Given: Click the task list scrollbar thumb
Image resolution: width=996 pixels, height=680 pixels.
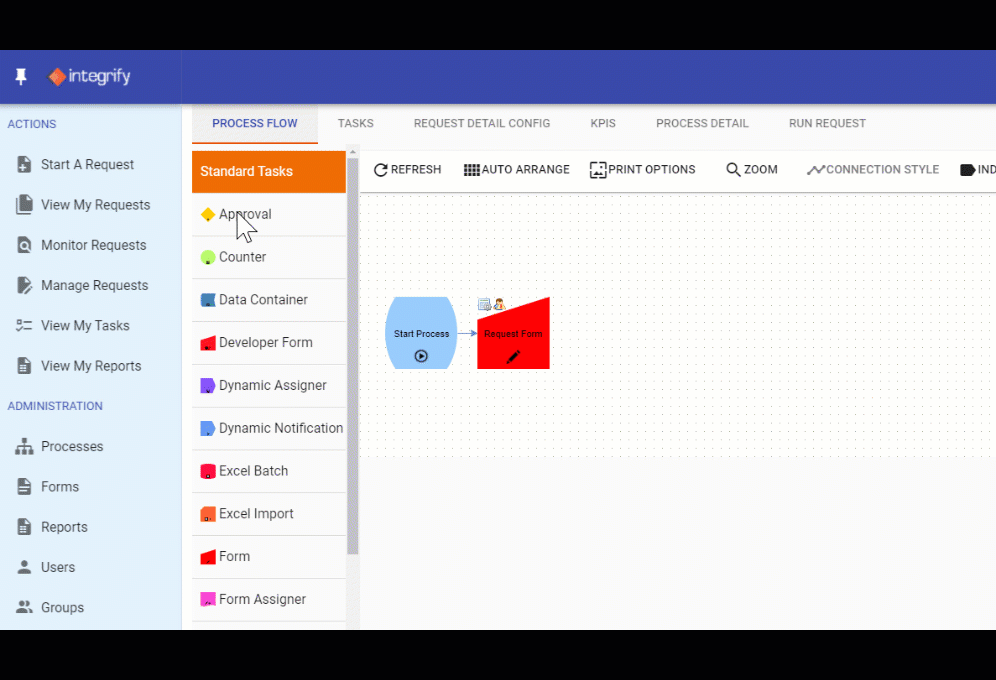Looking at the screenshot, I should 353,356.
